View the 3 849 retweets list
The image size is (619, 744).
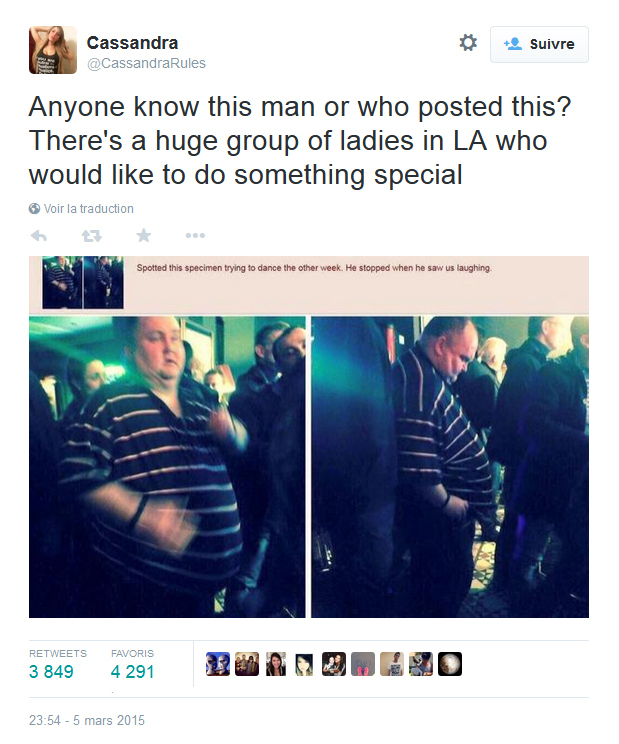pyautogui.click(x=51, y=672)
